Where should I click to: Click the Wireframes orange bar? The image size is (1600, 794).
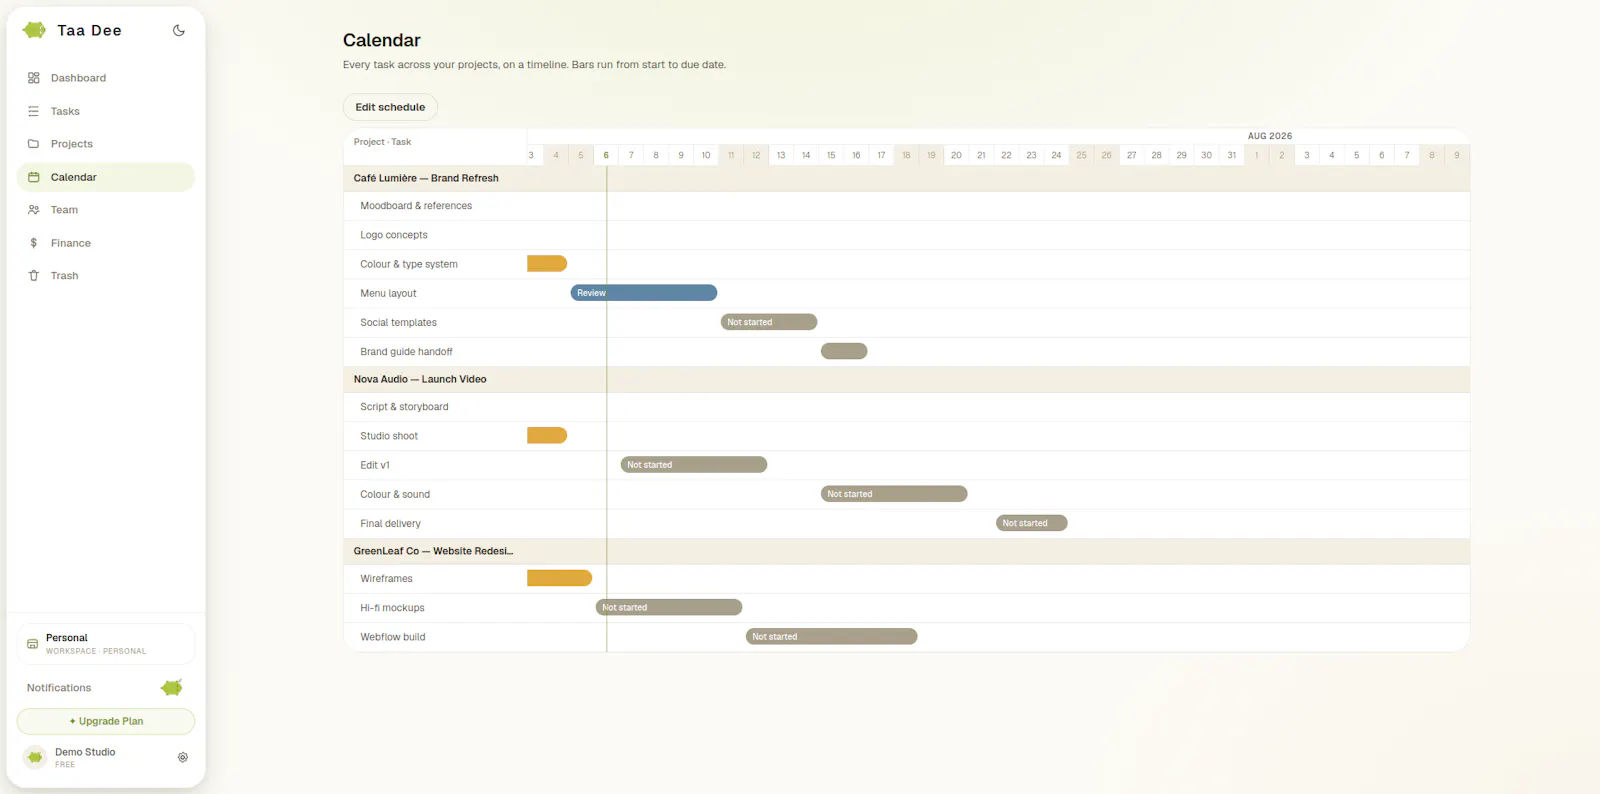point(560,578)
